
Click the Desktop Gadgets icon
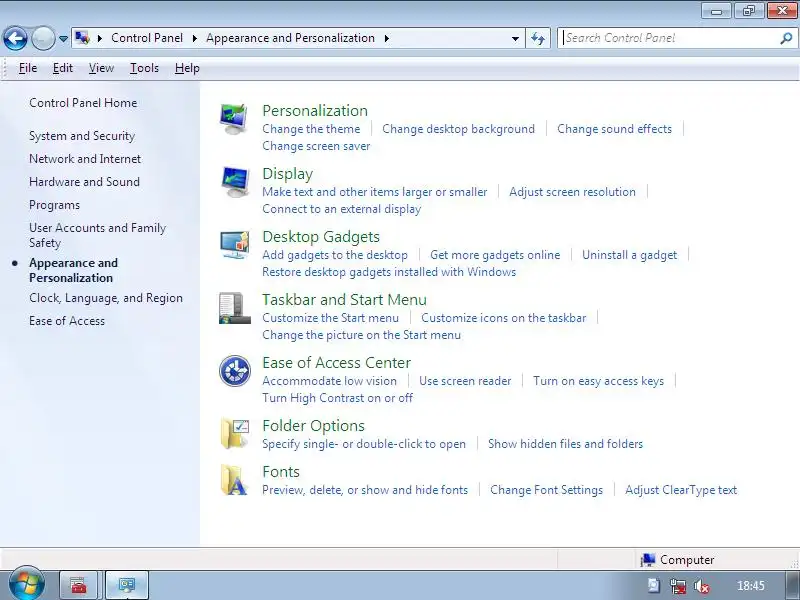click(x=235, y=245)
